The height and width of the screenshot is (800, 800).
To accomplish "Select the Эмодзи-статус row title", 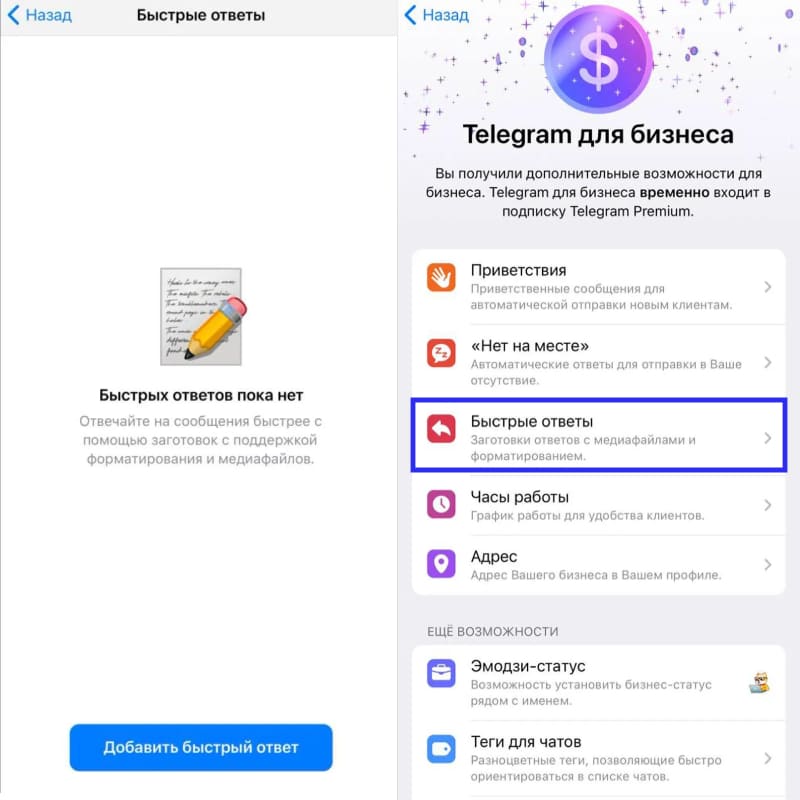I will point(528,666).
